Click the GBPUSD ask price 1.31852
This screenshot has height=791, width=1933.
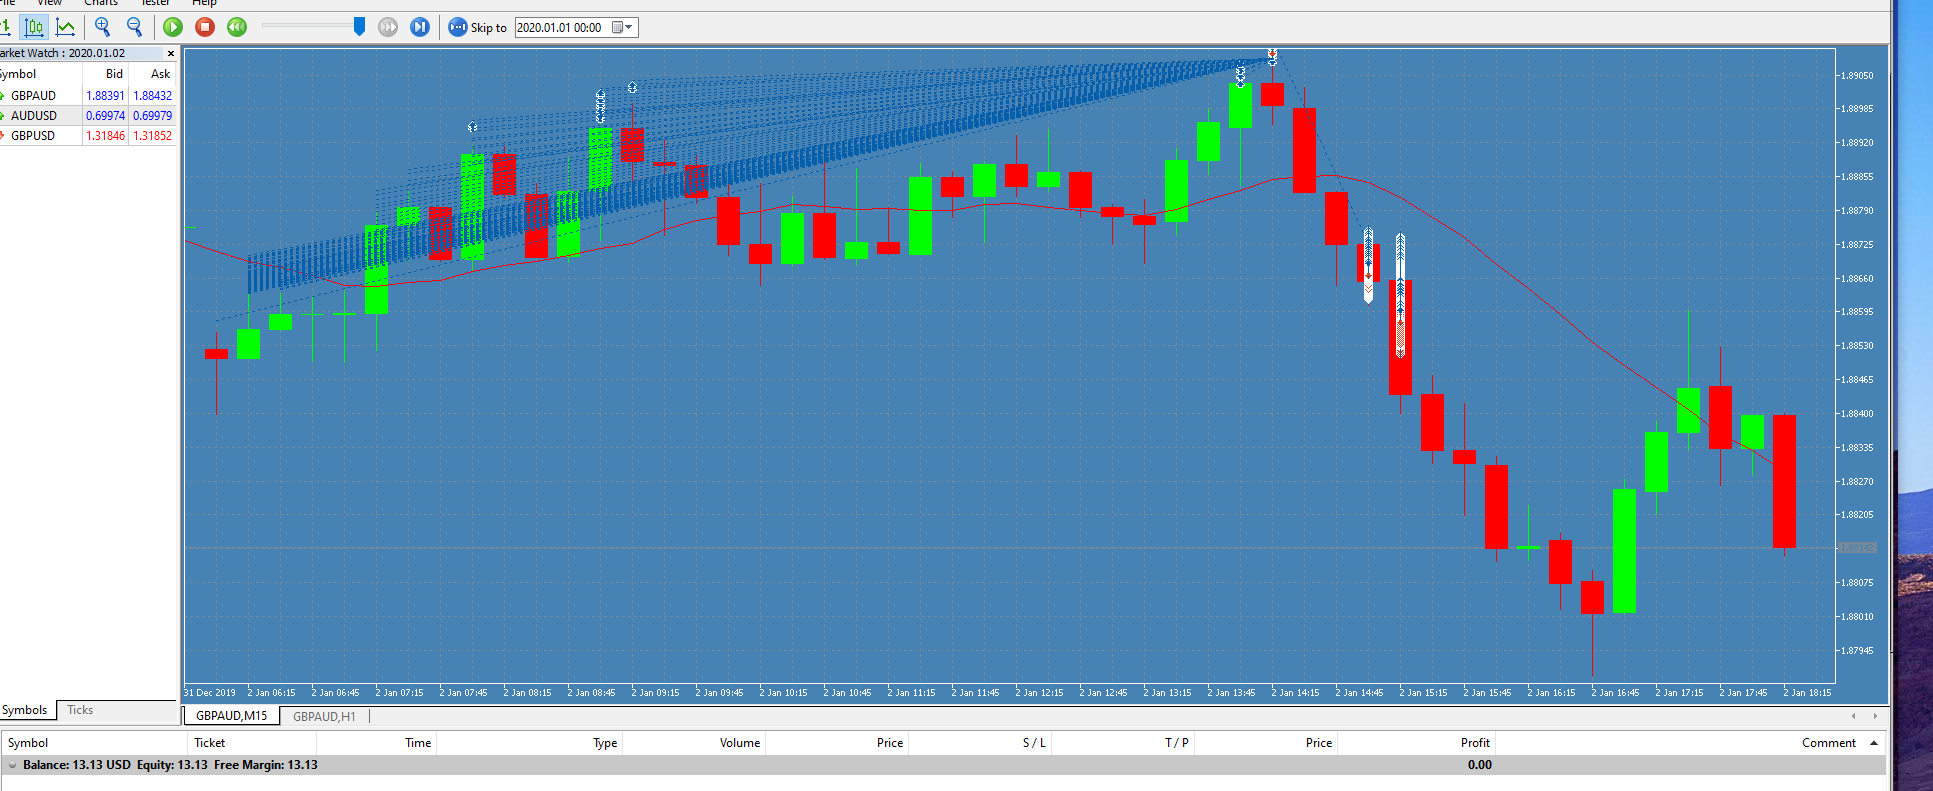tap(152, 136)
